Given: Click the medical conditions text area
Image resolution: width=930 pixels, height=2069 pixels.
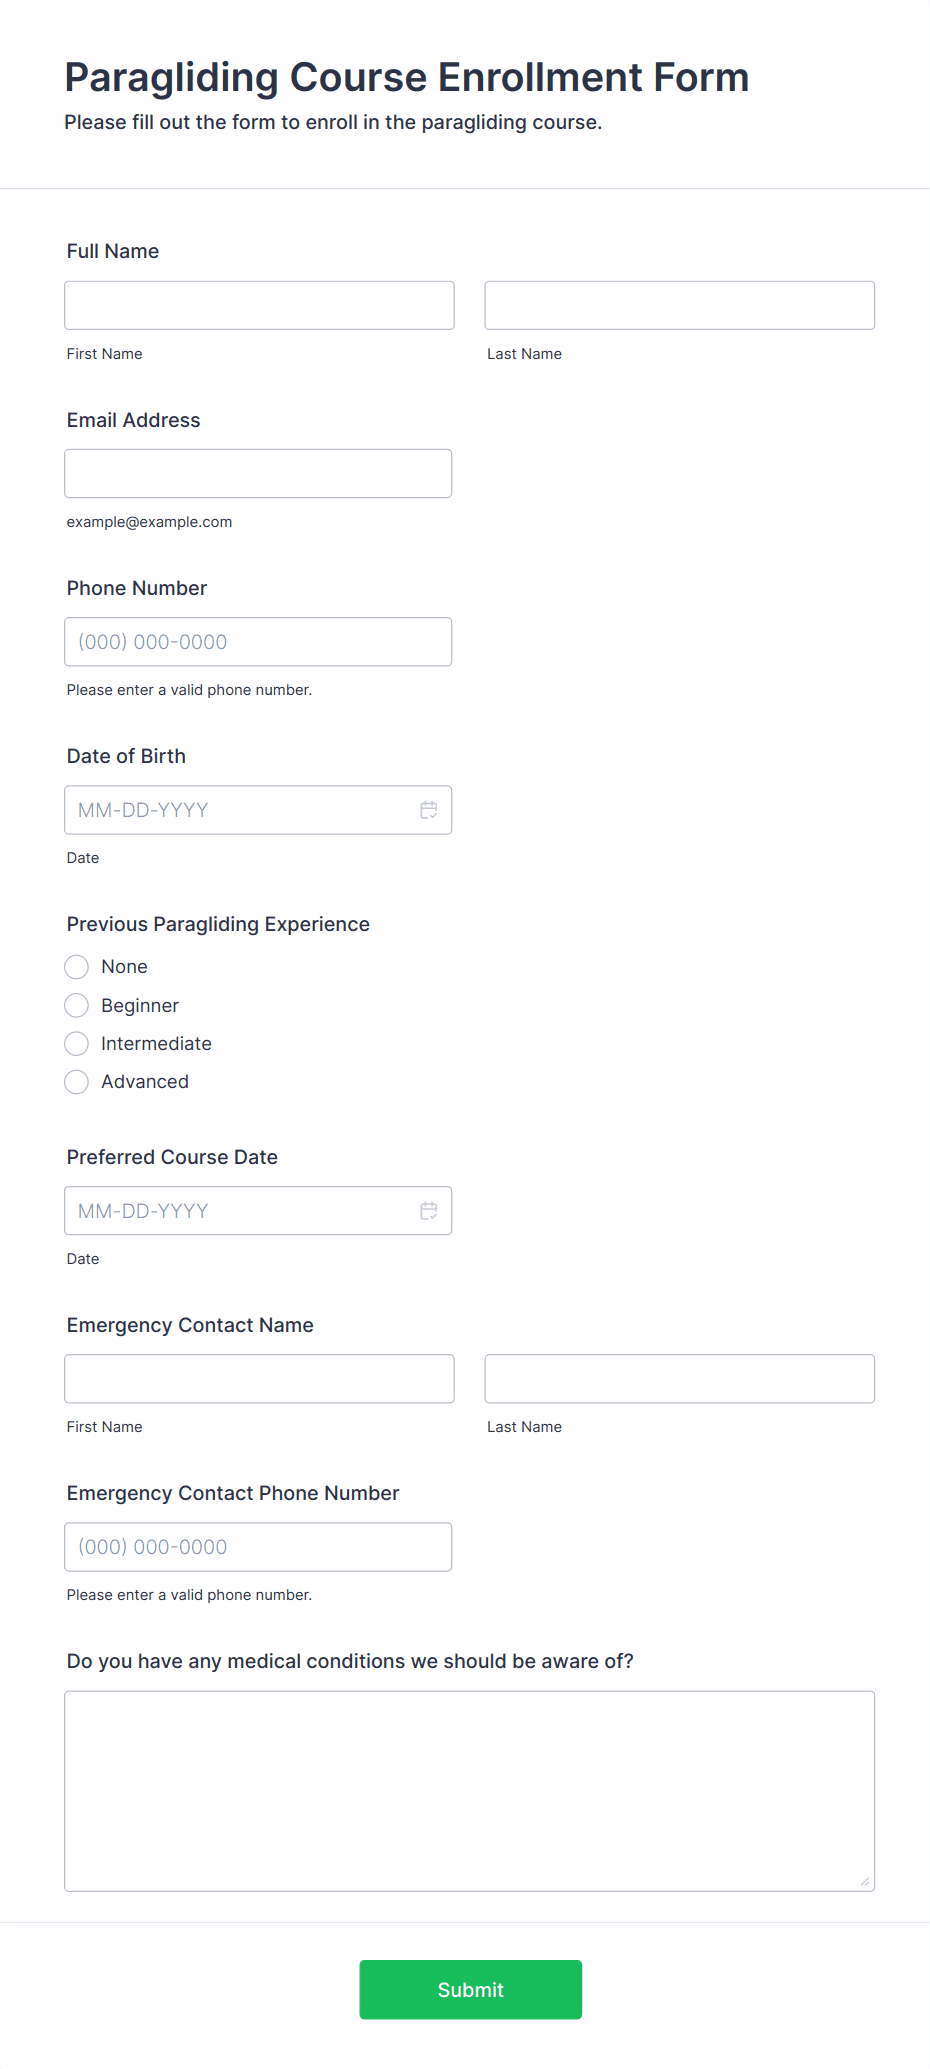Looking at the screenshot, I should [470, 1791].
